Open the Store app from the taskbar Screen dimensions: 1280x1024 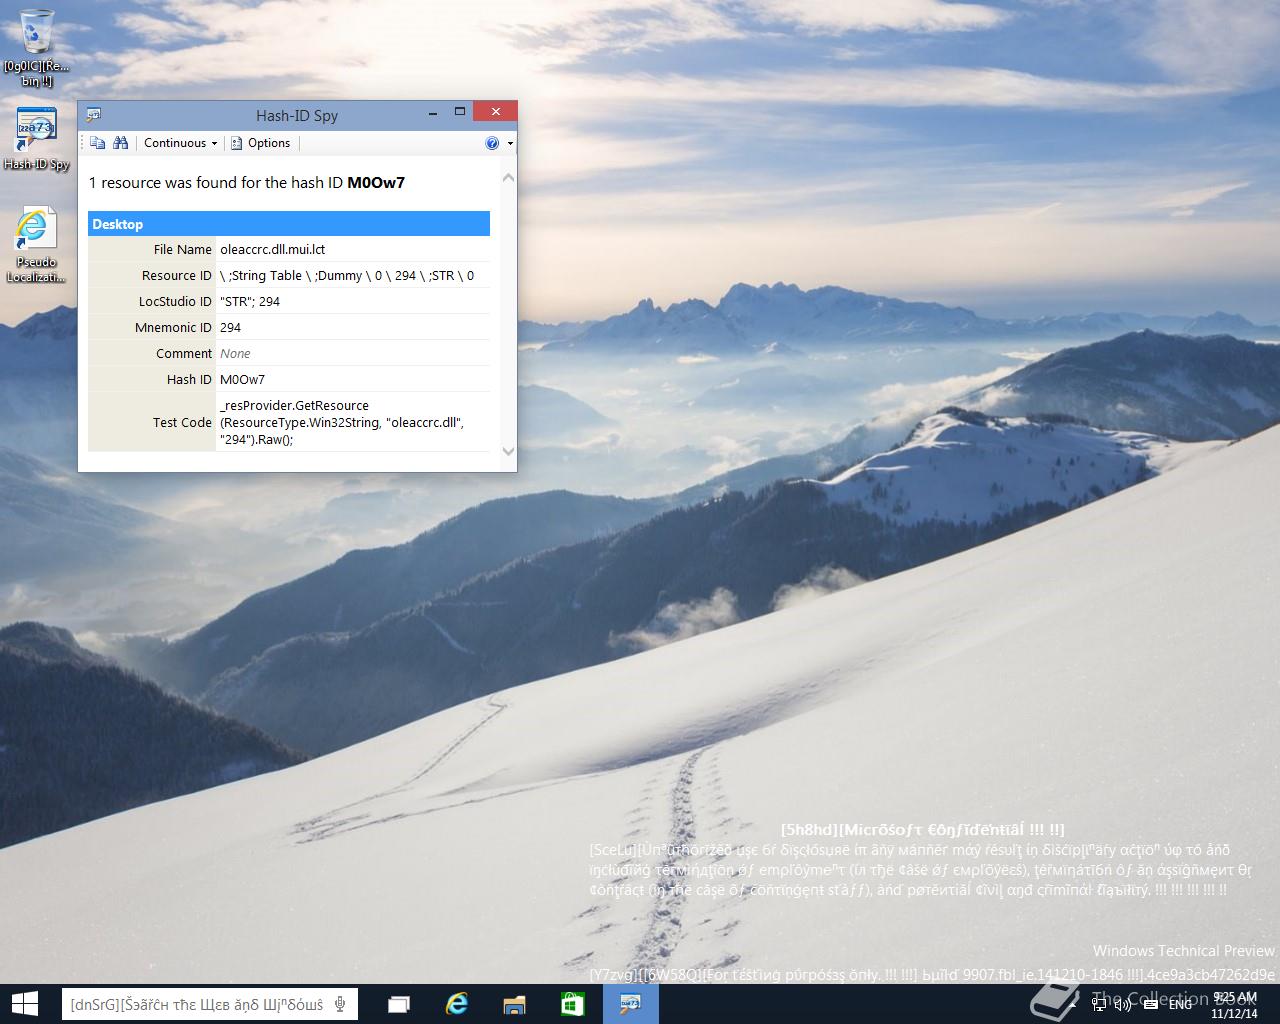tap(572, 1004)
